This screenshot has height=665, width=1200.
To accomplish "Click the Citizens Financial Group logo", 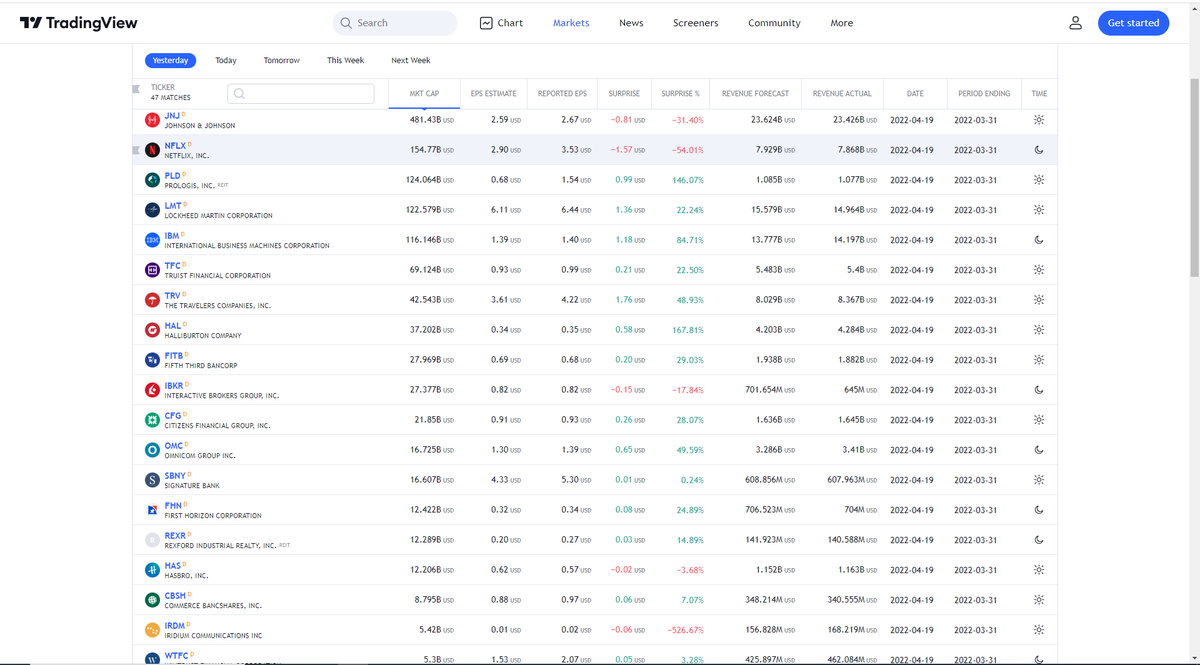I will click(x=152, y=420).
